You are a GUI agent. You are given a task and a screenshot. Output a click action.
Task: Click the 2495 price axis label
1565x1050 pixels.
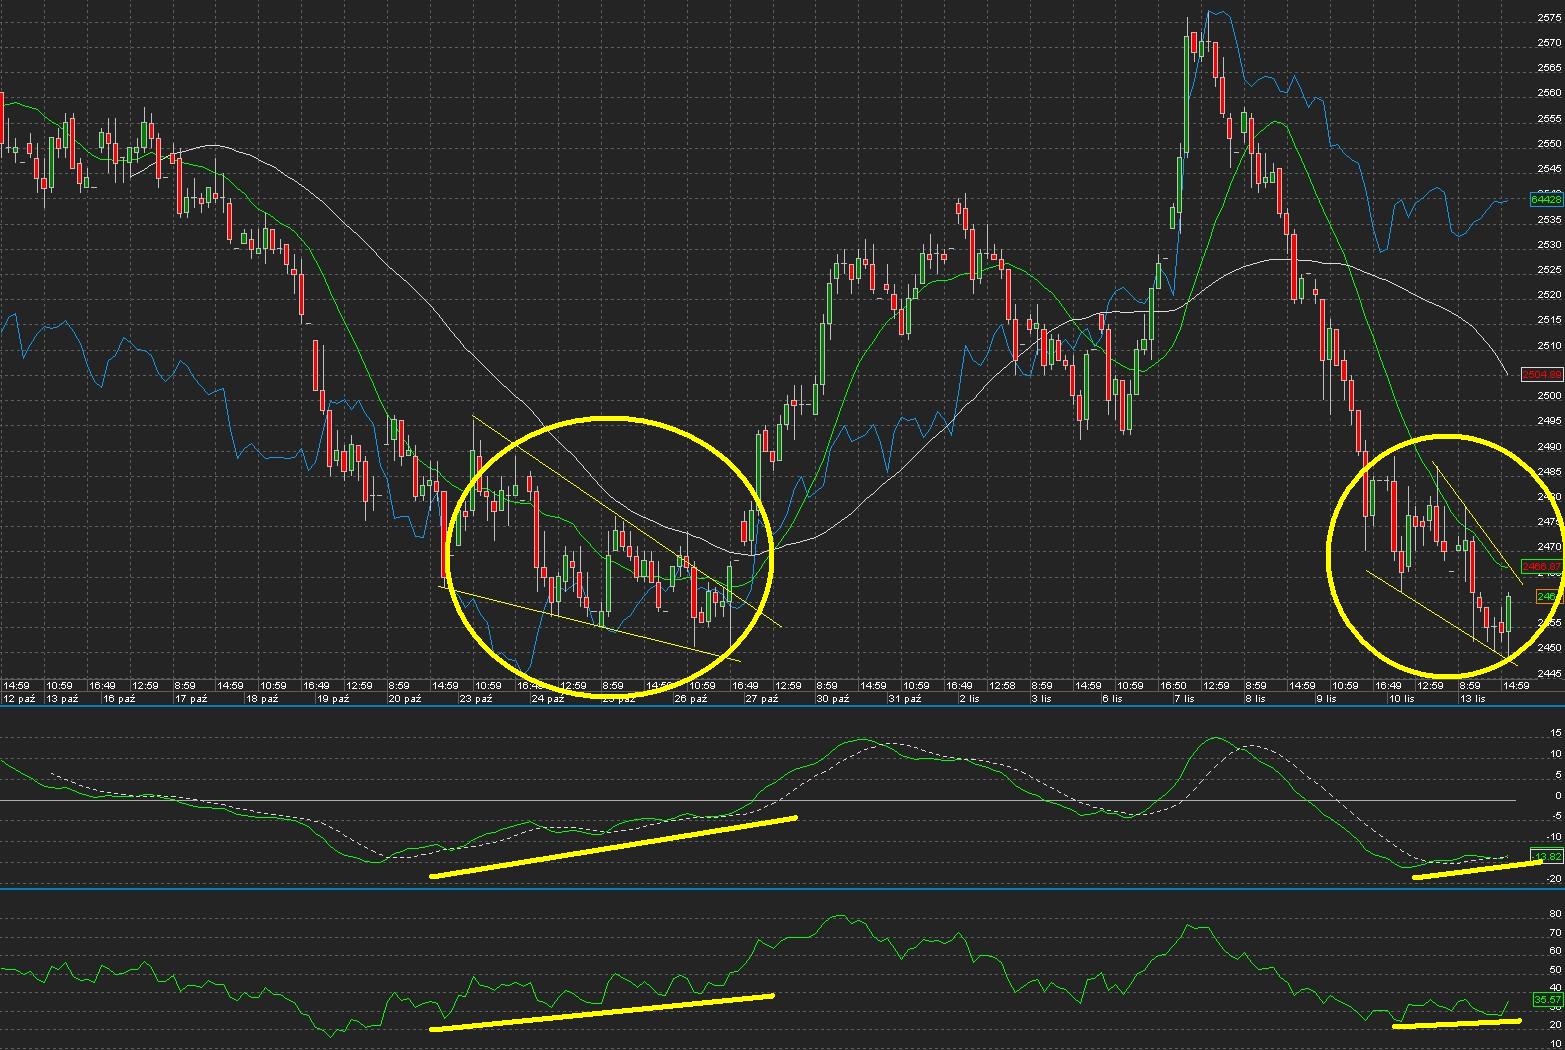click(1549, 421)
